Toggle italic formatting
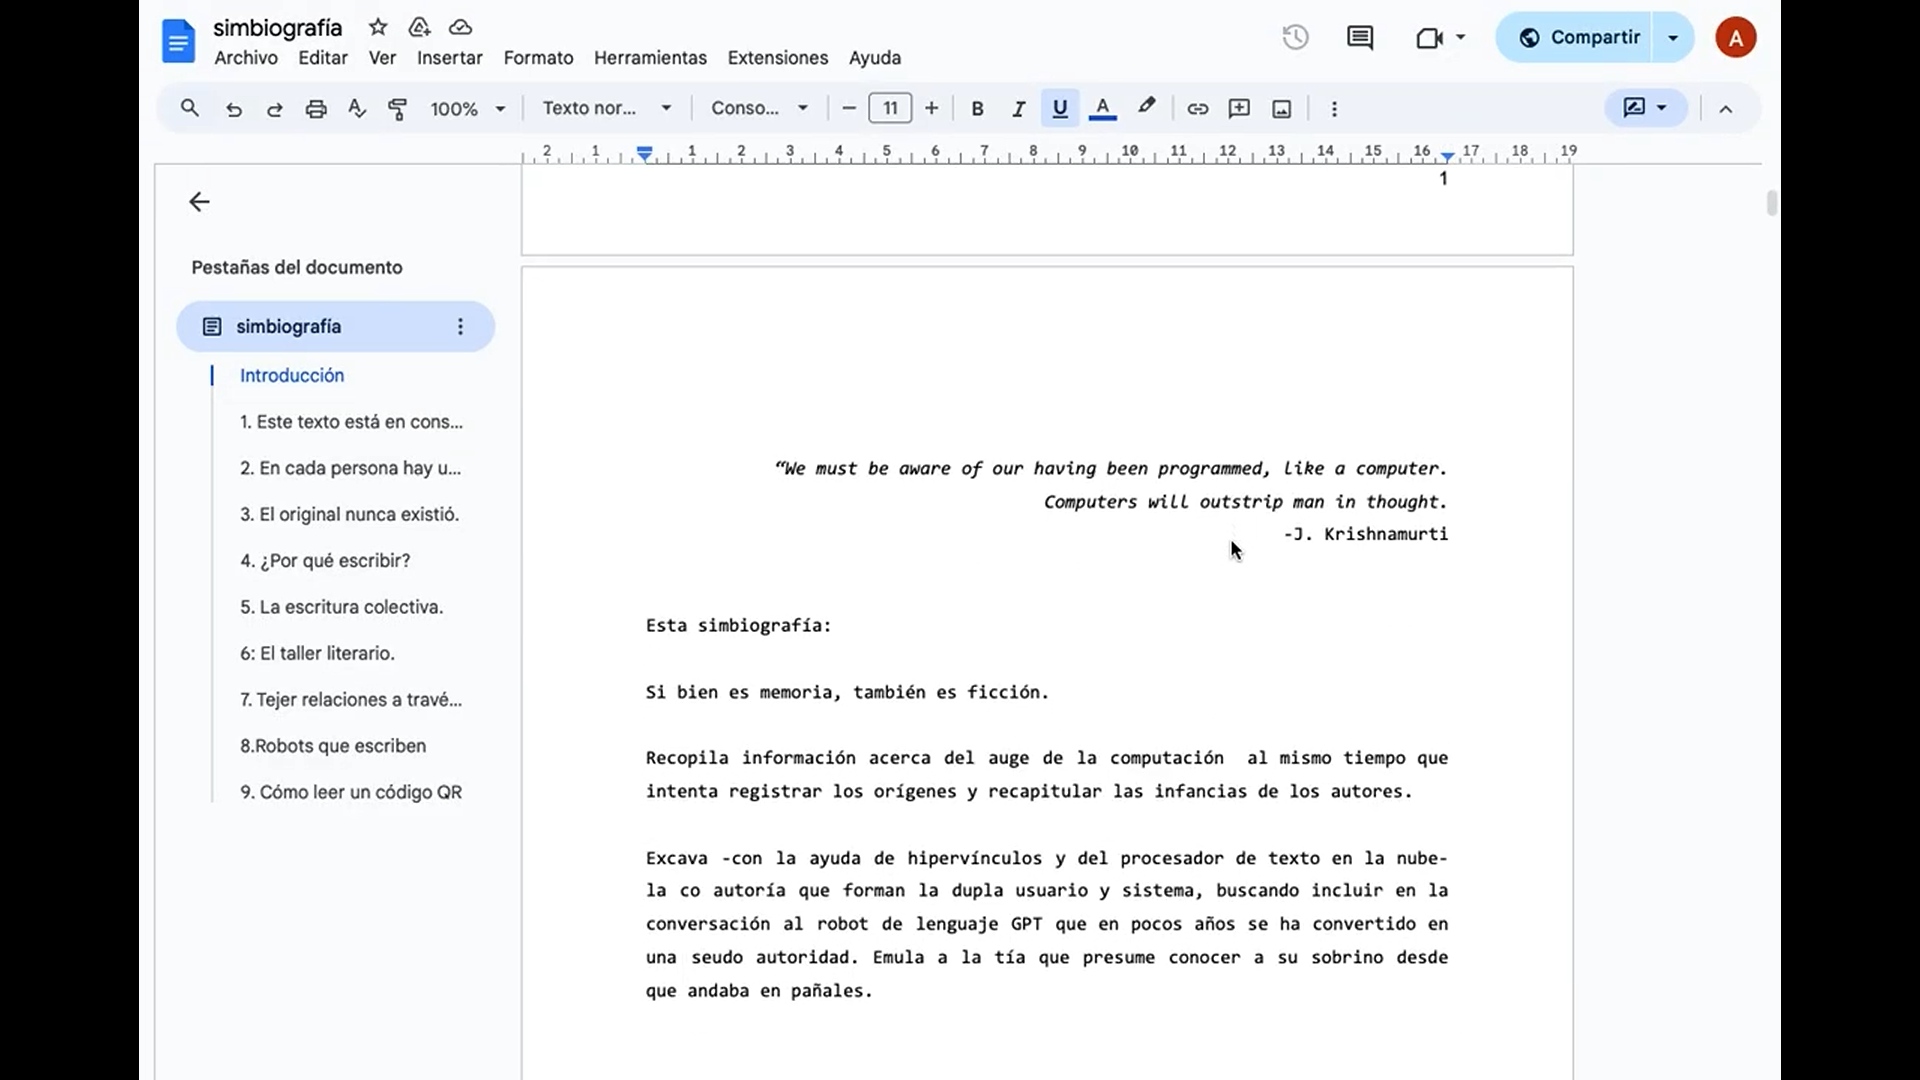Viewport: 1920px width, 1080px height. 1018,109
